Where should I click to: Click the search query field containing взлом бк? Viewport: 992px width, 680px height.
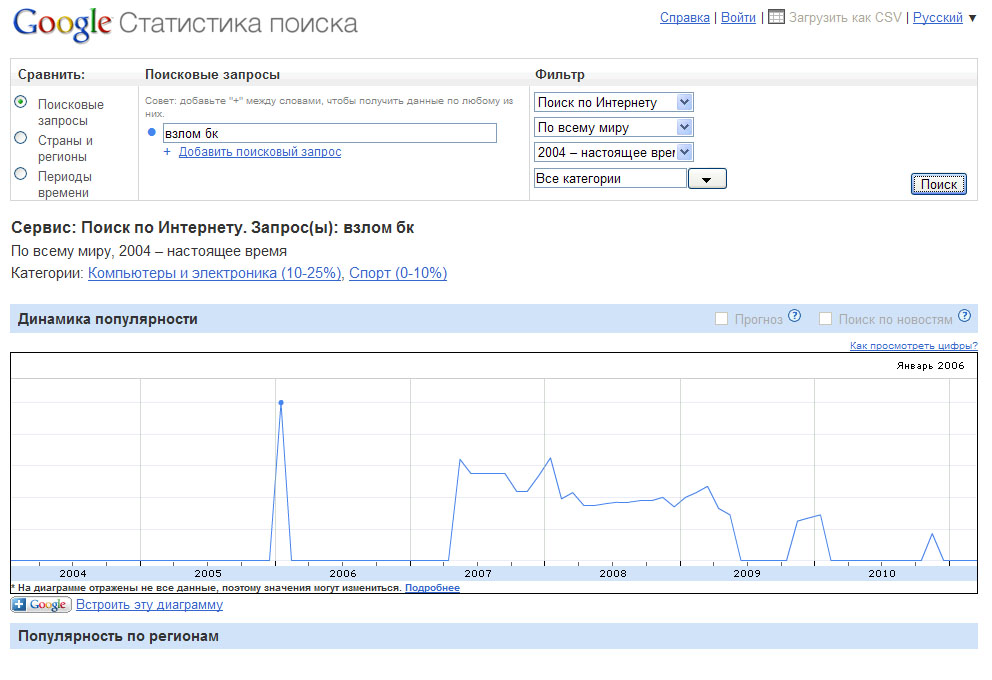(330, 133)
